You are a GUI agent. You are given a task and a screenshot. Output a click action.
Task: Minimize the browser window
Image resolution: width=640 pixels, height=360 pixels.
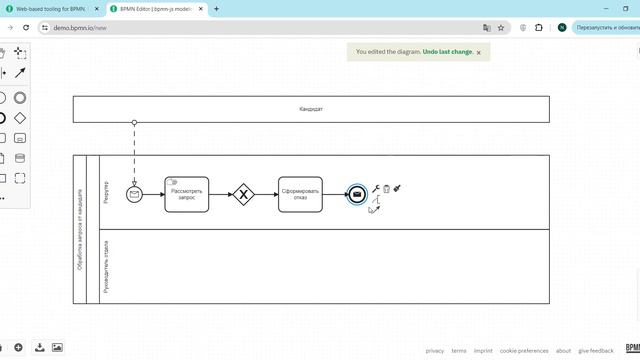[606, 9]
